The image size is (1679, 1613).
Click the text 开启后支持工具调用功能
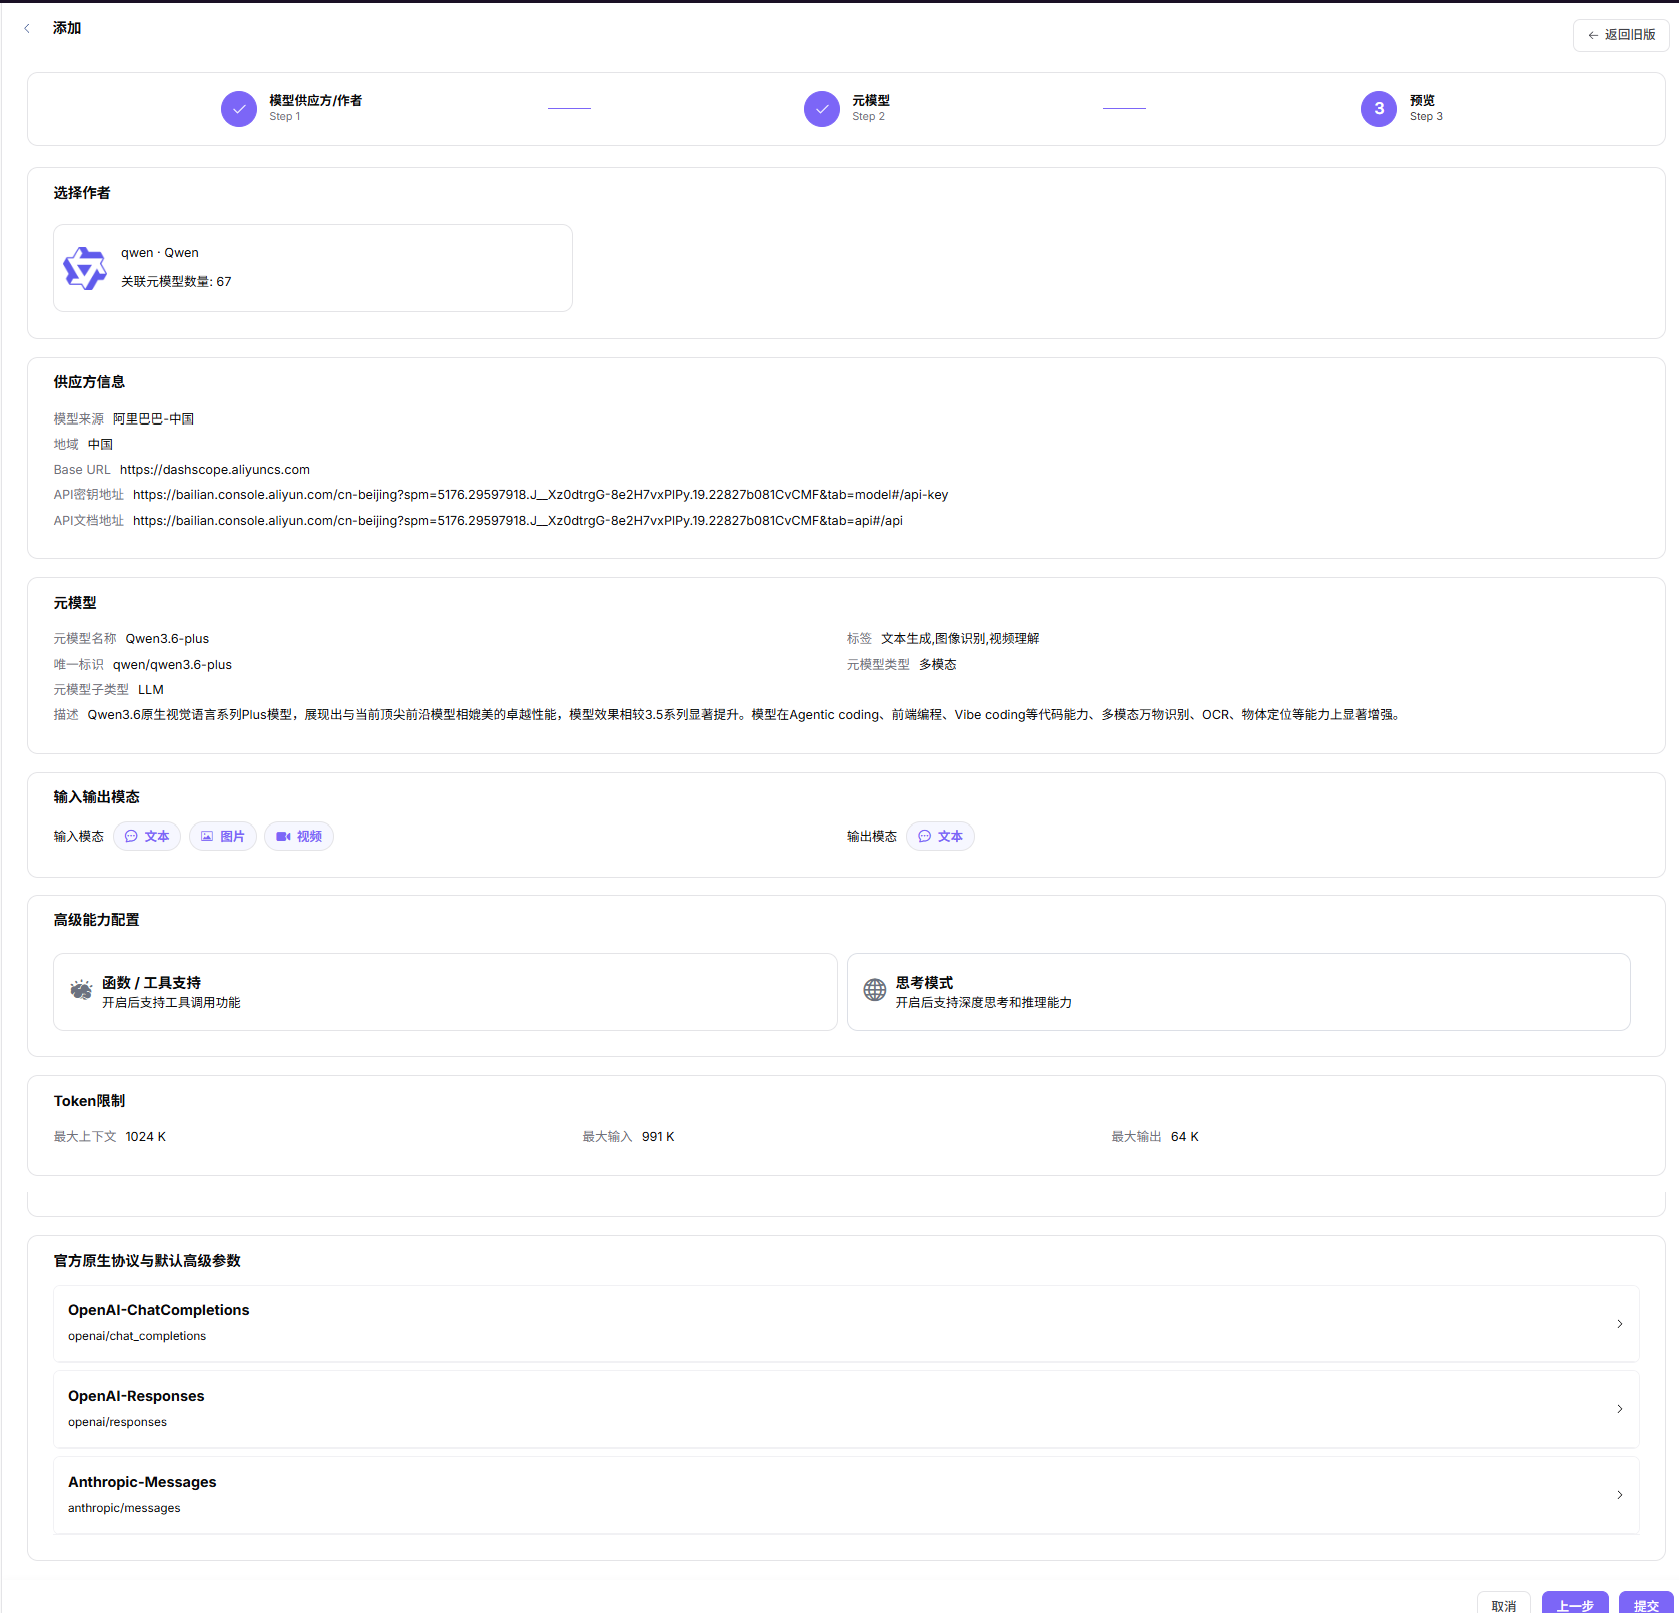coord(171,1003)
